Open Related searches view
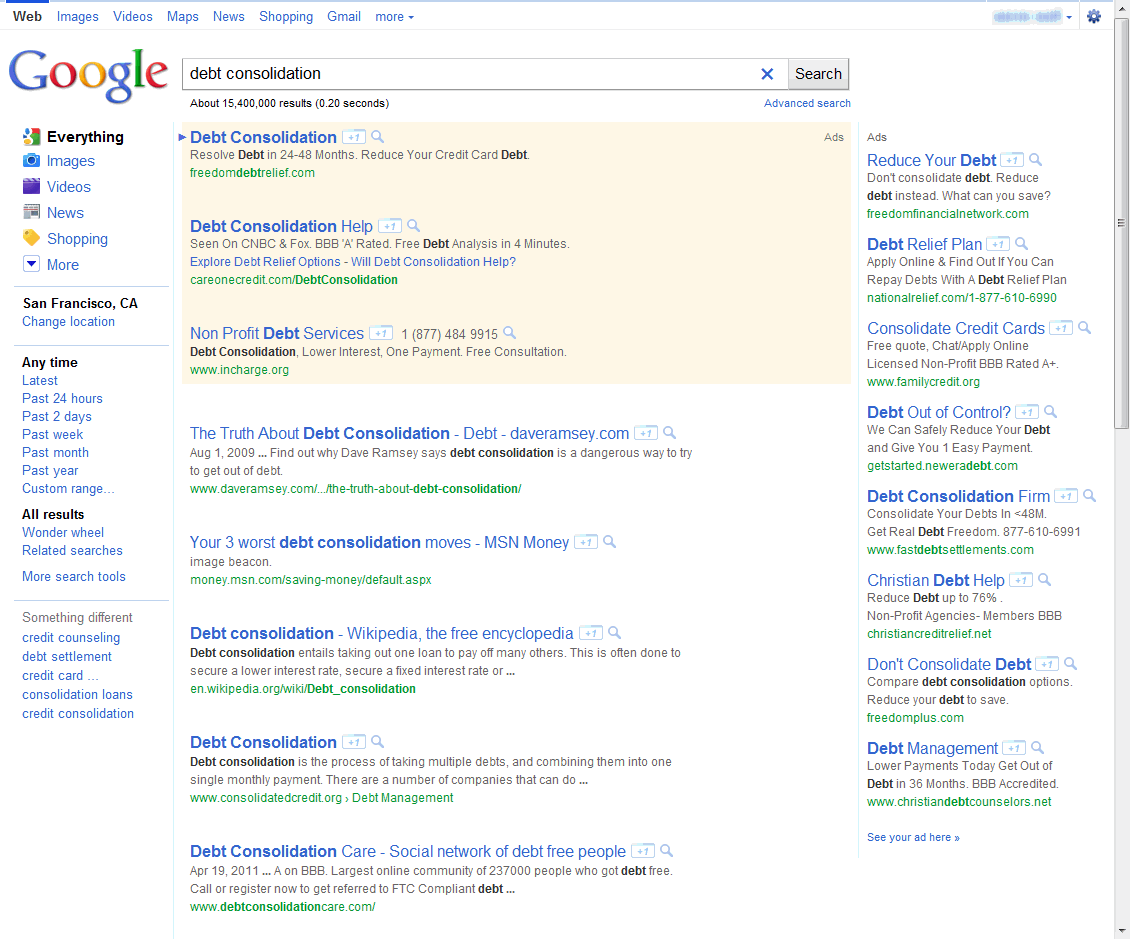 72,551
